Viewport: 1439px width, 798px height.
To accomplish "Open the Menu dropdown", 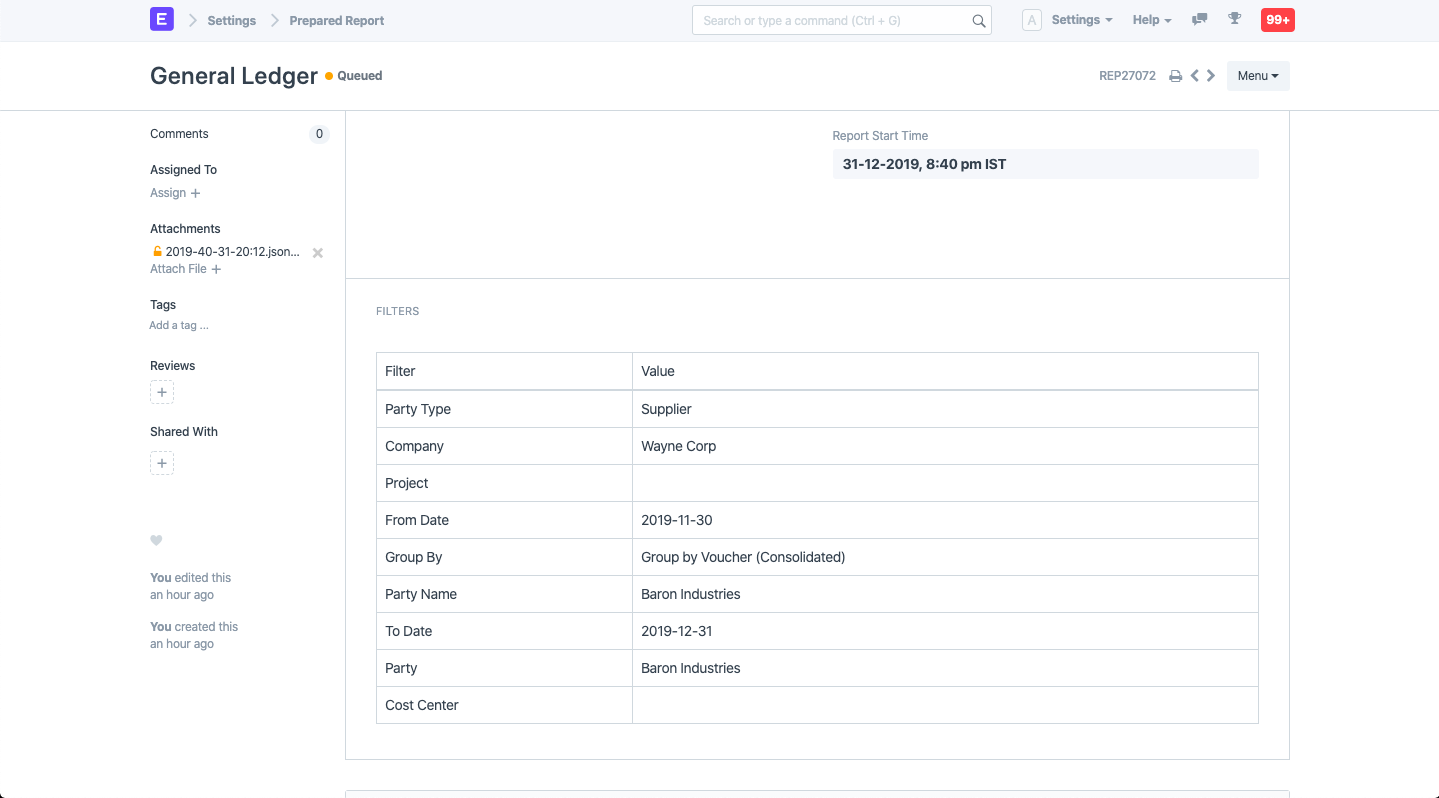I will tap(1257, 75).
